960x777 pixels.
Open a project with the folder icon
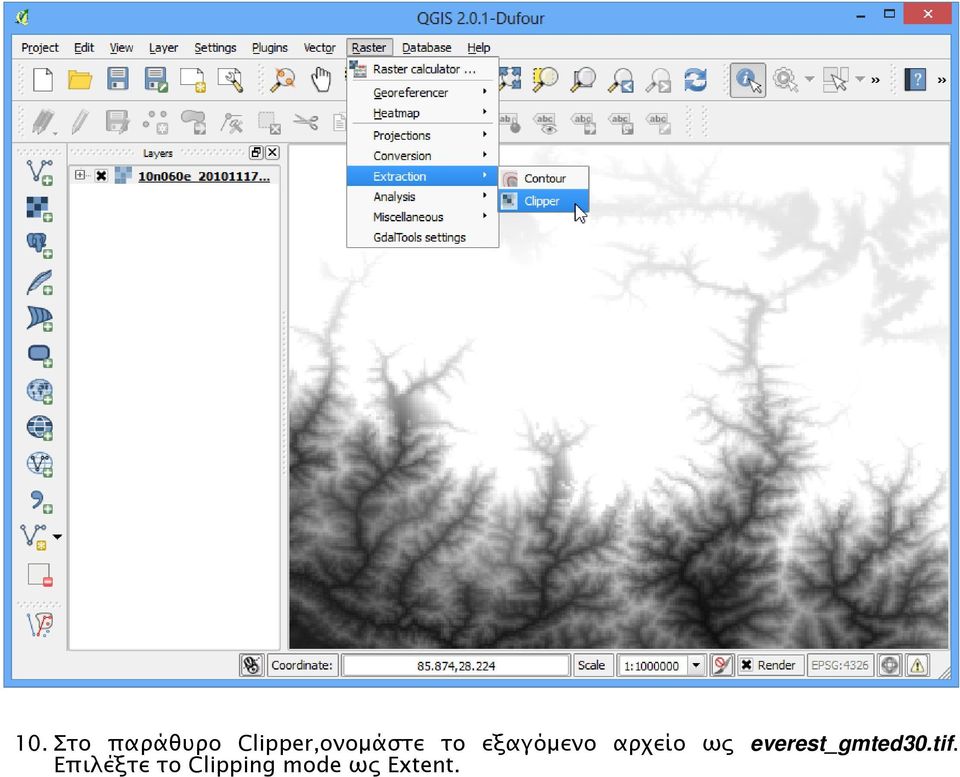[x=80, y=80]
